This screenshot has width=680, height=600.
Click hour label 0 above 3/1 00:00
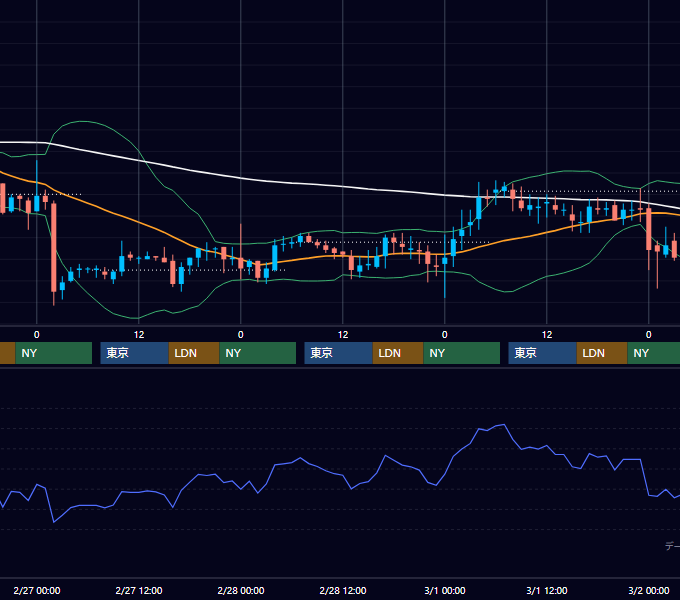coord(445,335)
